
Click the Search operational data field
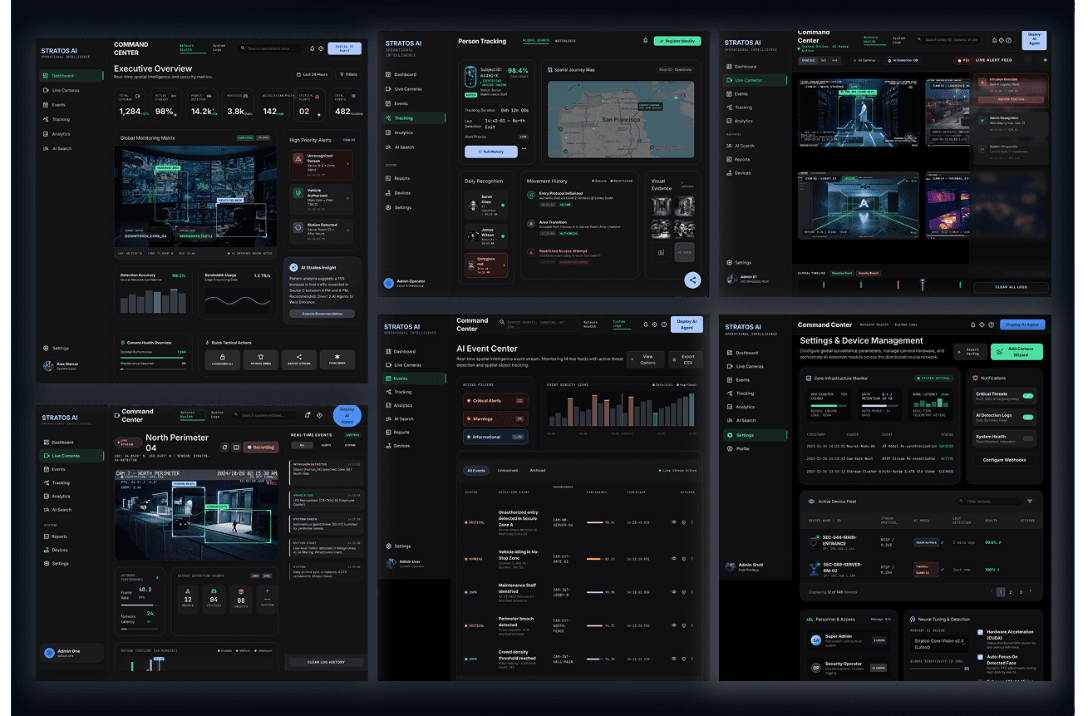click(x=271, y=49)
